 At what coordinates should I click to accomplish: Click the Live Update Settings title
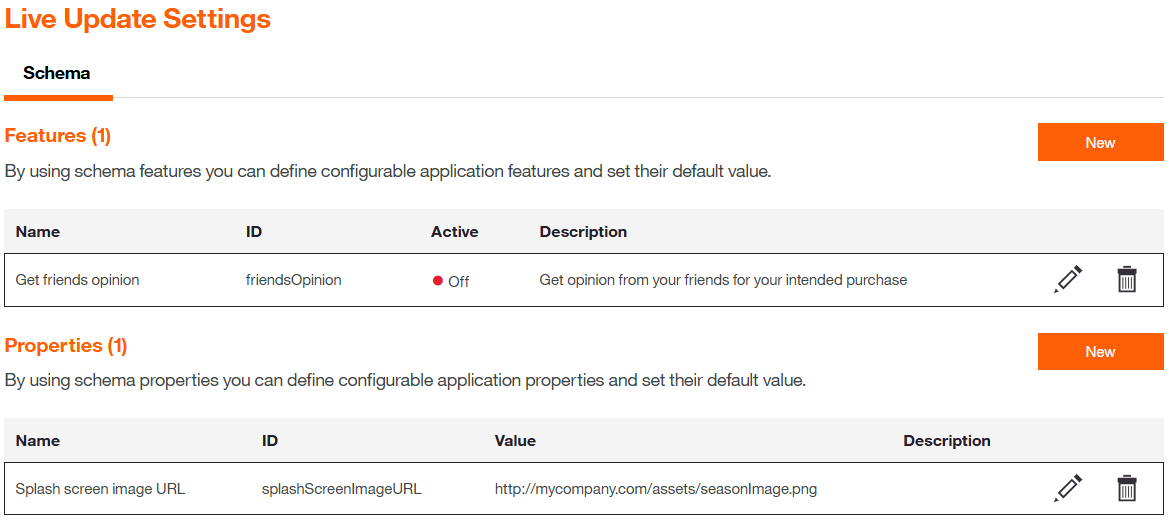point(138,19)
